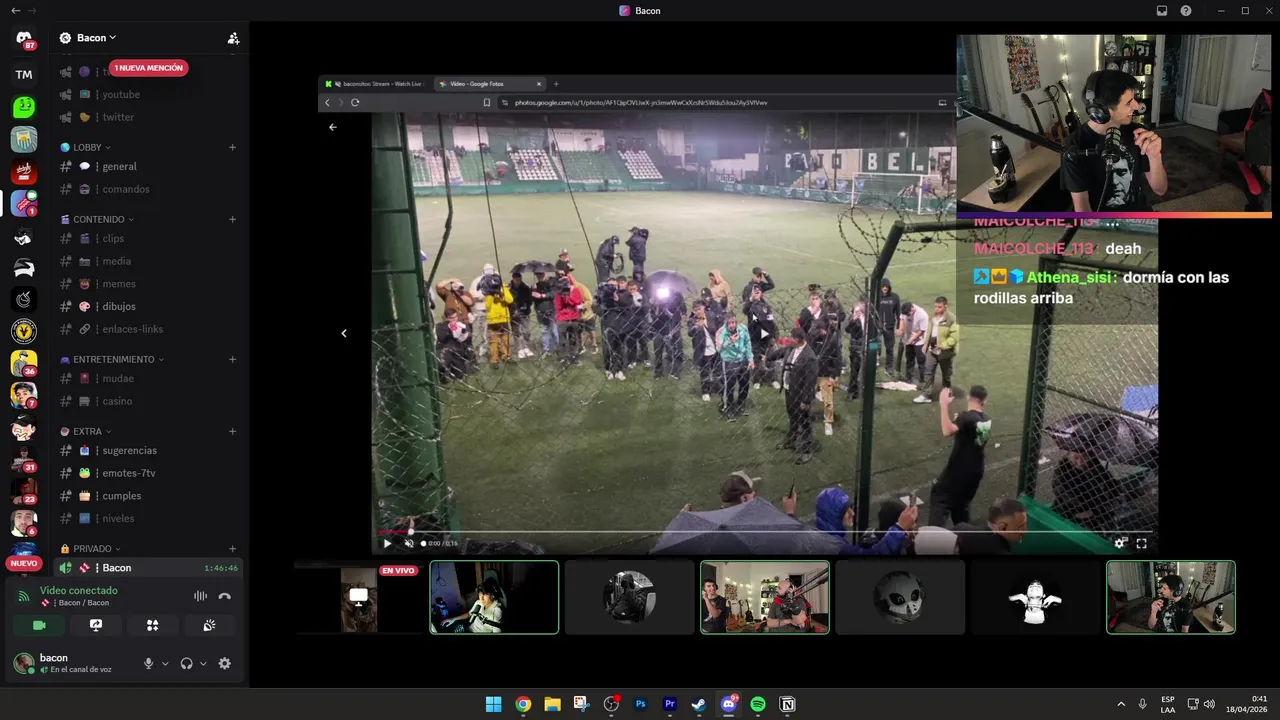Collapse the LOBBY category

point(86,147)
